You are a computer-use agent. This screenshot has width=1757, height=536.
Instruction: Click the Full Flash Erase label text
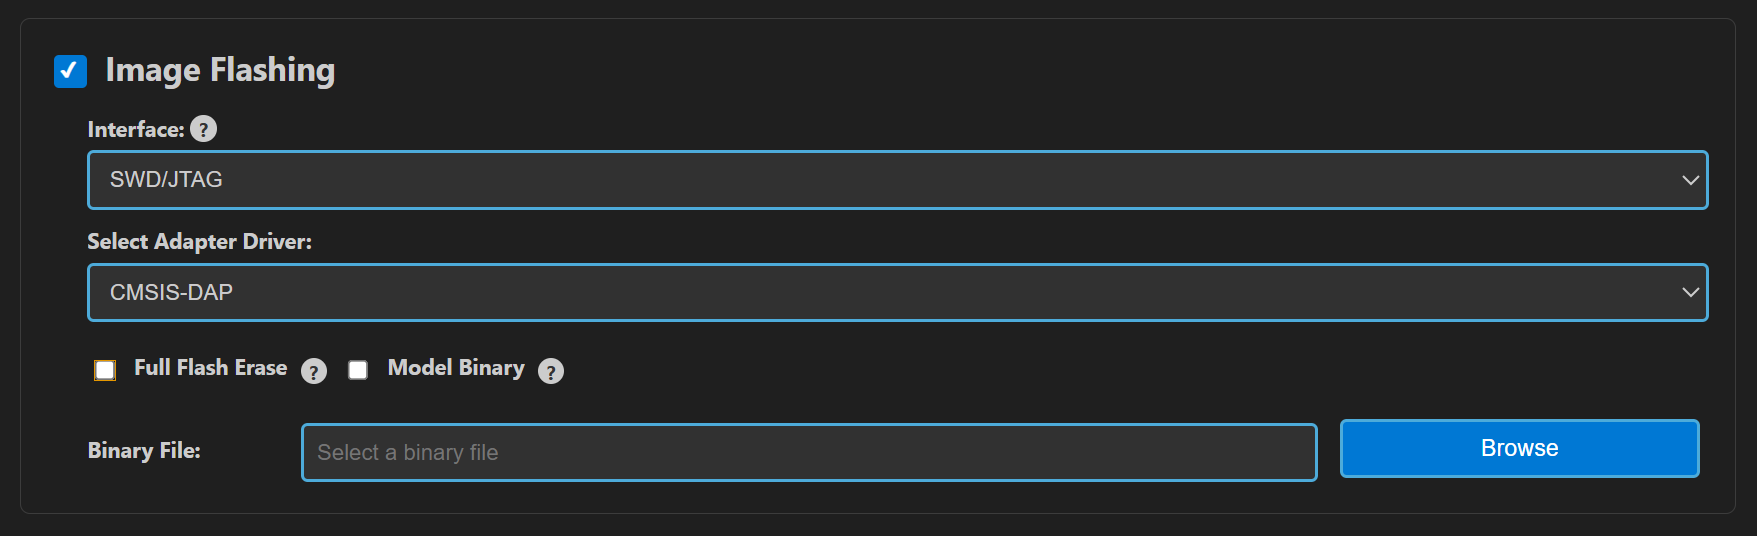[x=210, y=368]
